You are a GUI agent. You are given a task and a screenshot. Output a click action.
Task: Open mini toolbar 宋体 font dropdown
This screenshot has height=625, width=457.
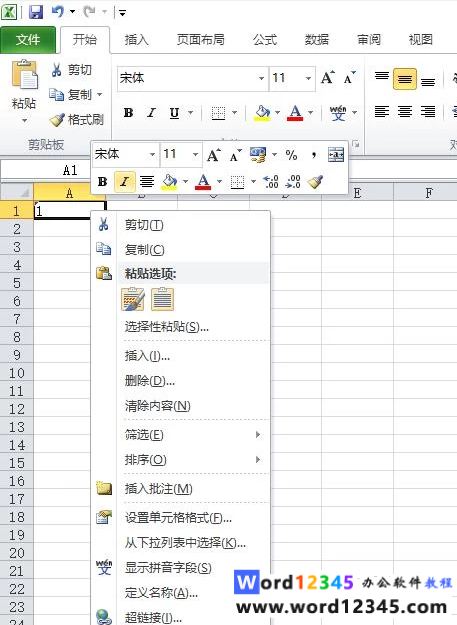click(x=152, y=154)
